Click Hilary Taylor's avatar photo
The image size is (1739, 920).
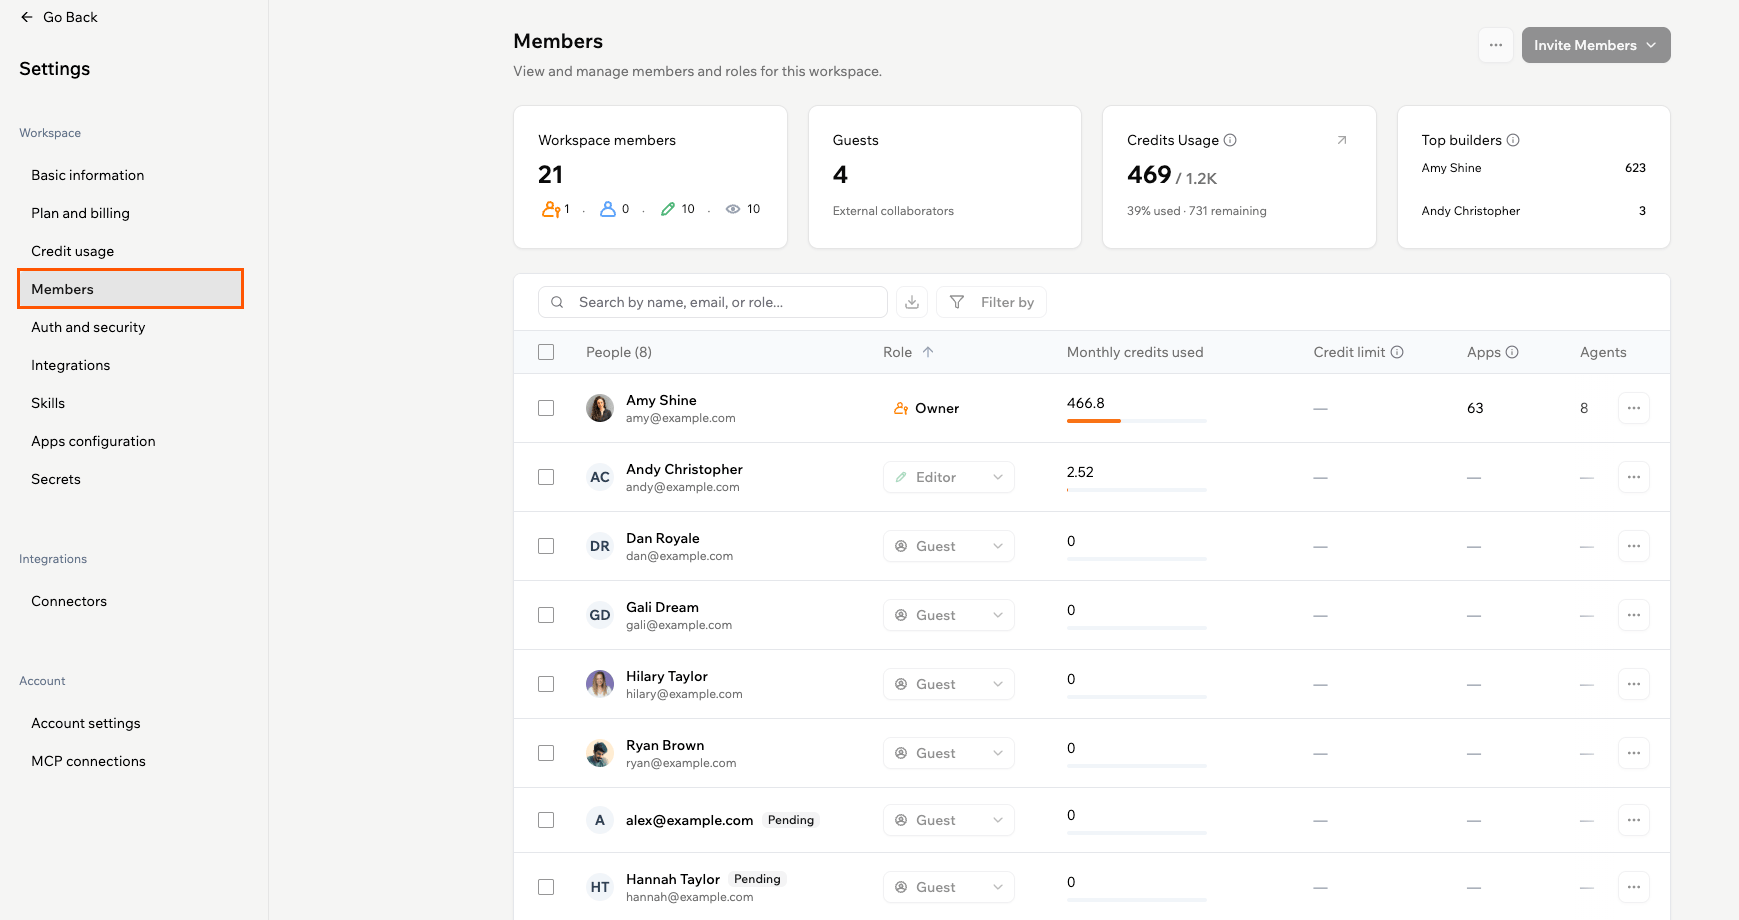click(x=600, y=684)
